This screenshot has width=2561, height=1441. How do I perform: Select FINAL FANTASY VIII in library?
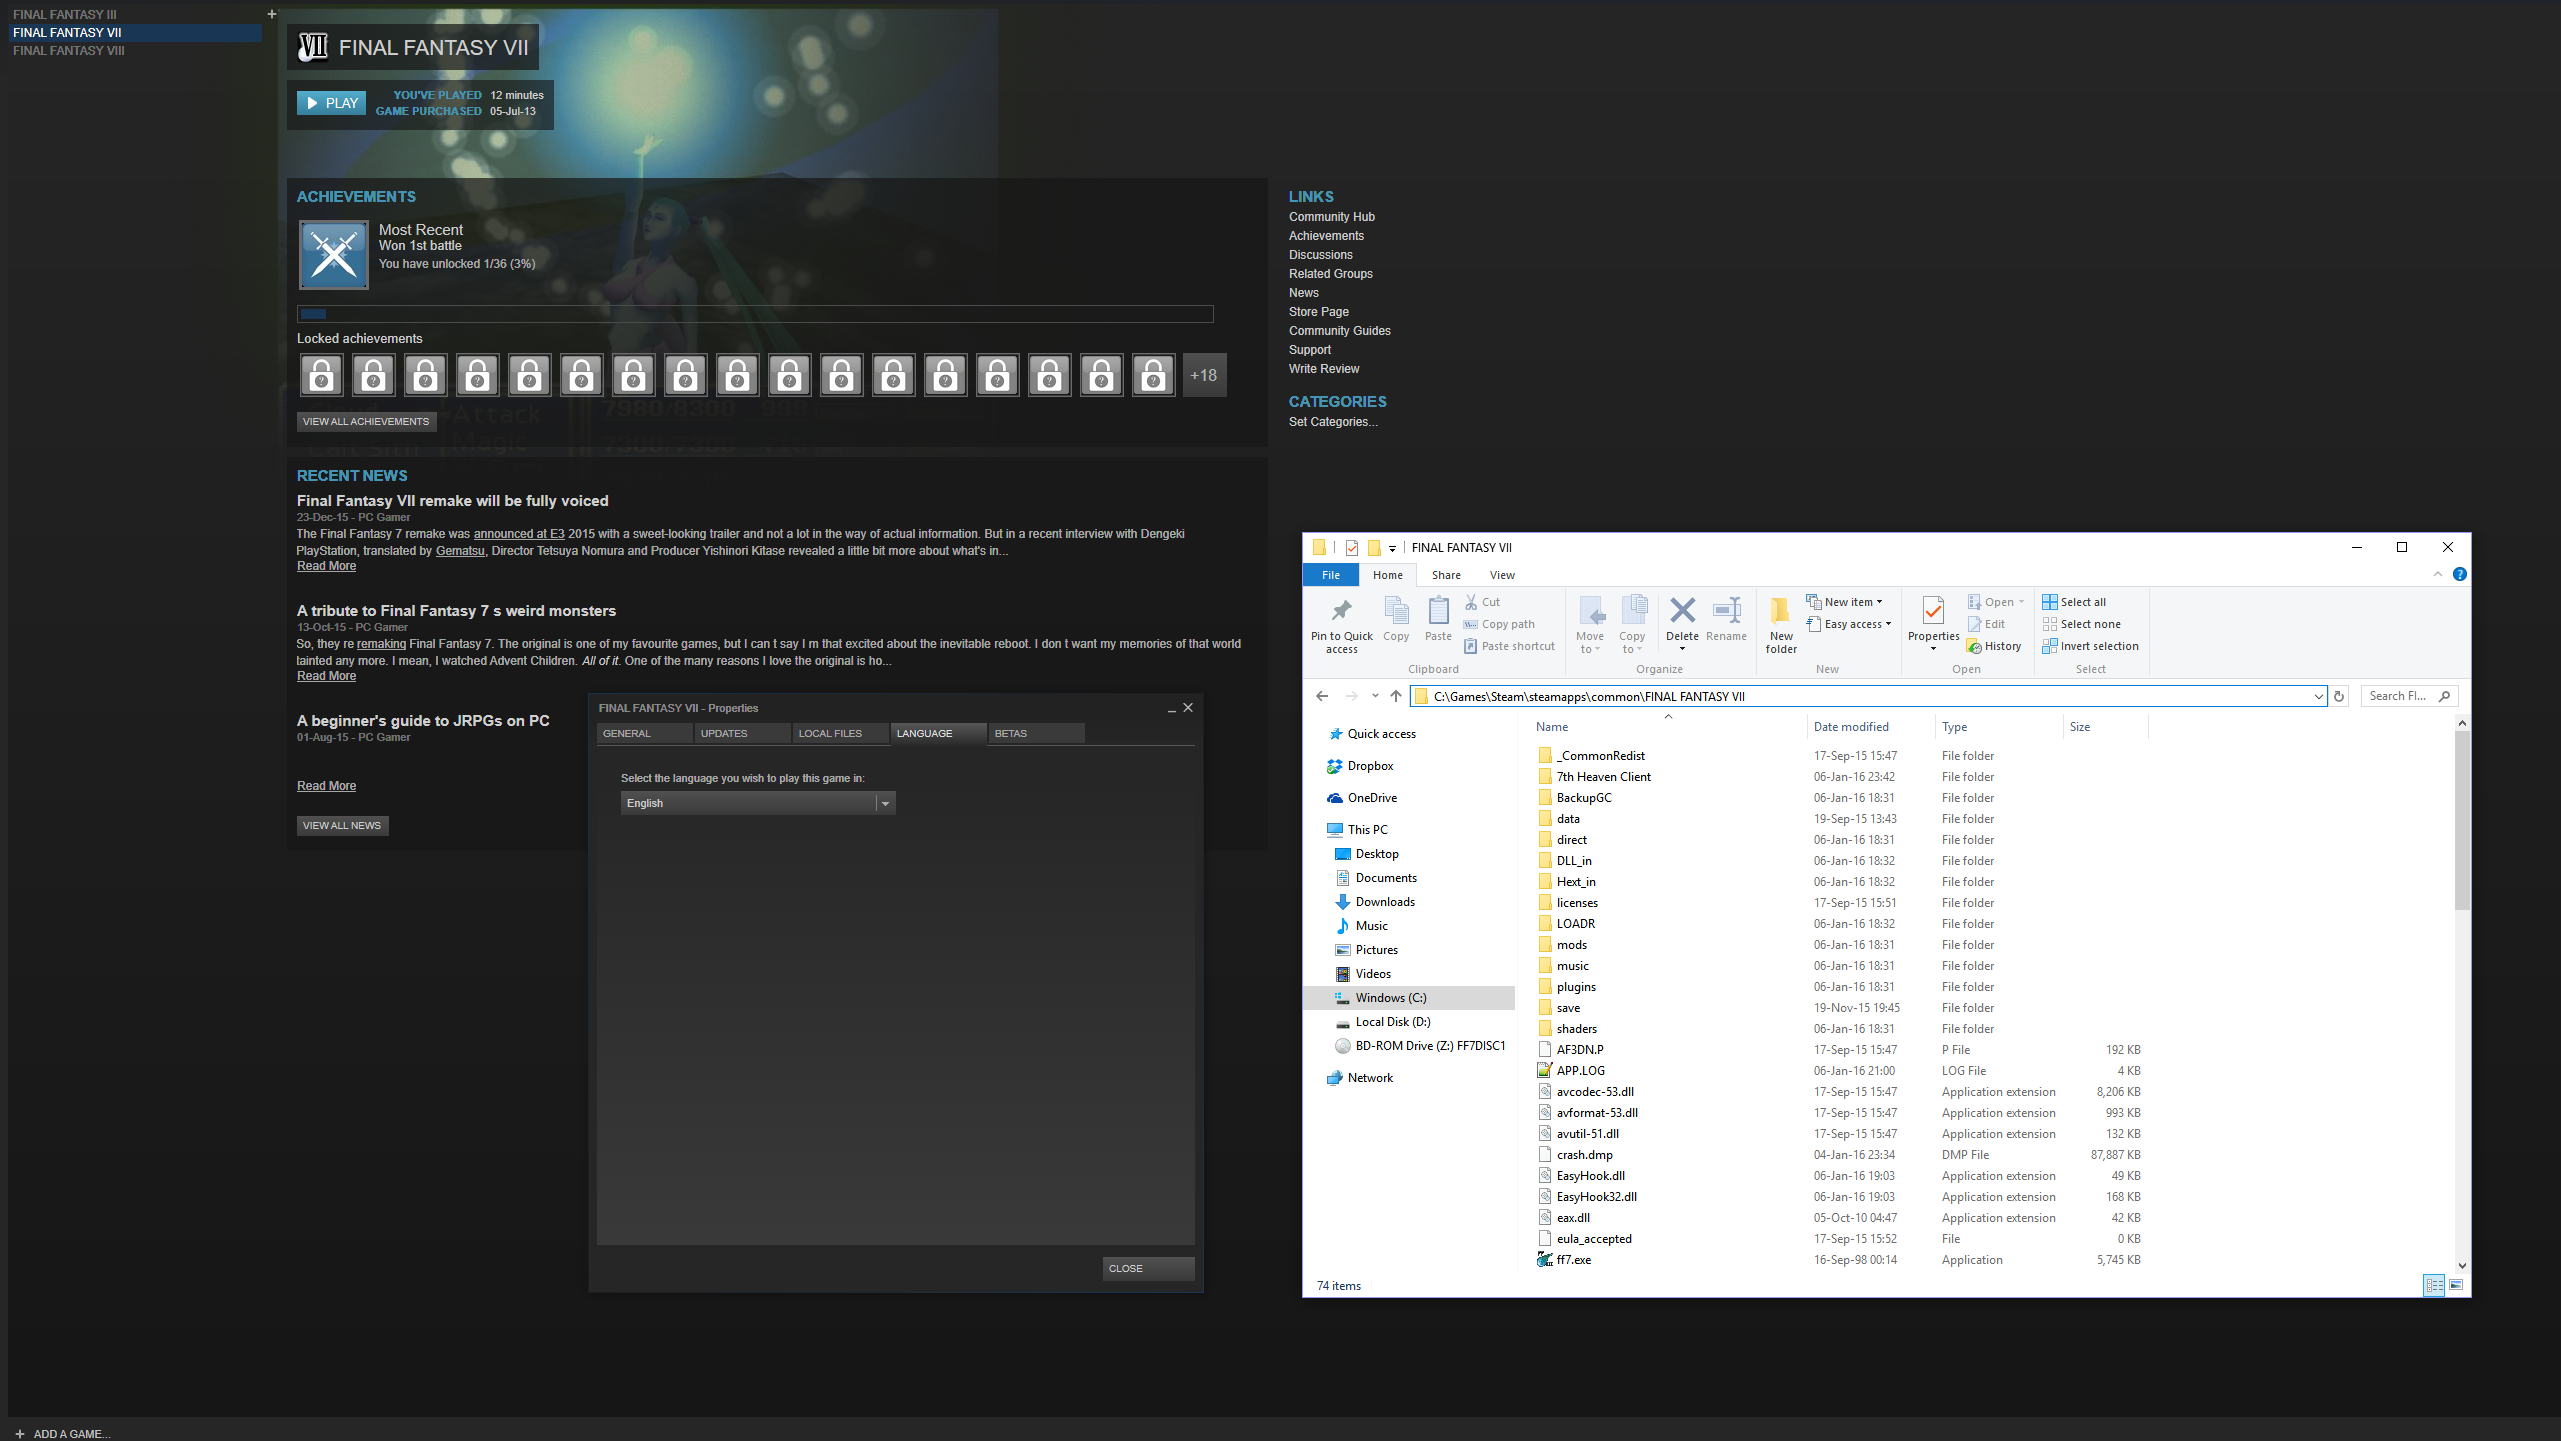[69, 50]
